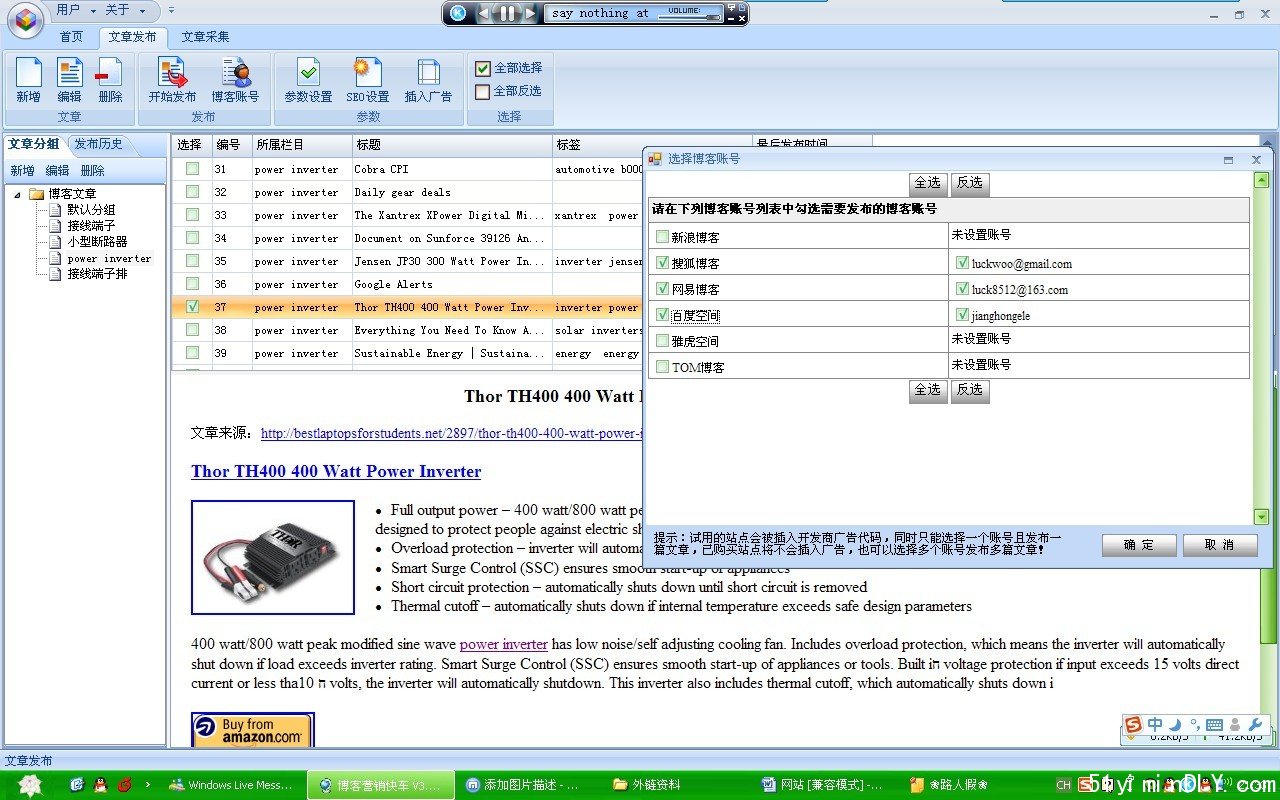Click the Thor inverter product thumbnail
The height and width of the screenshot is (800, 1280).
[x=273, y=557]
